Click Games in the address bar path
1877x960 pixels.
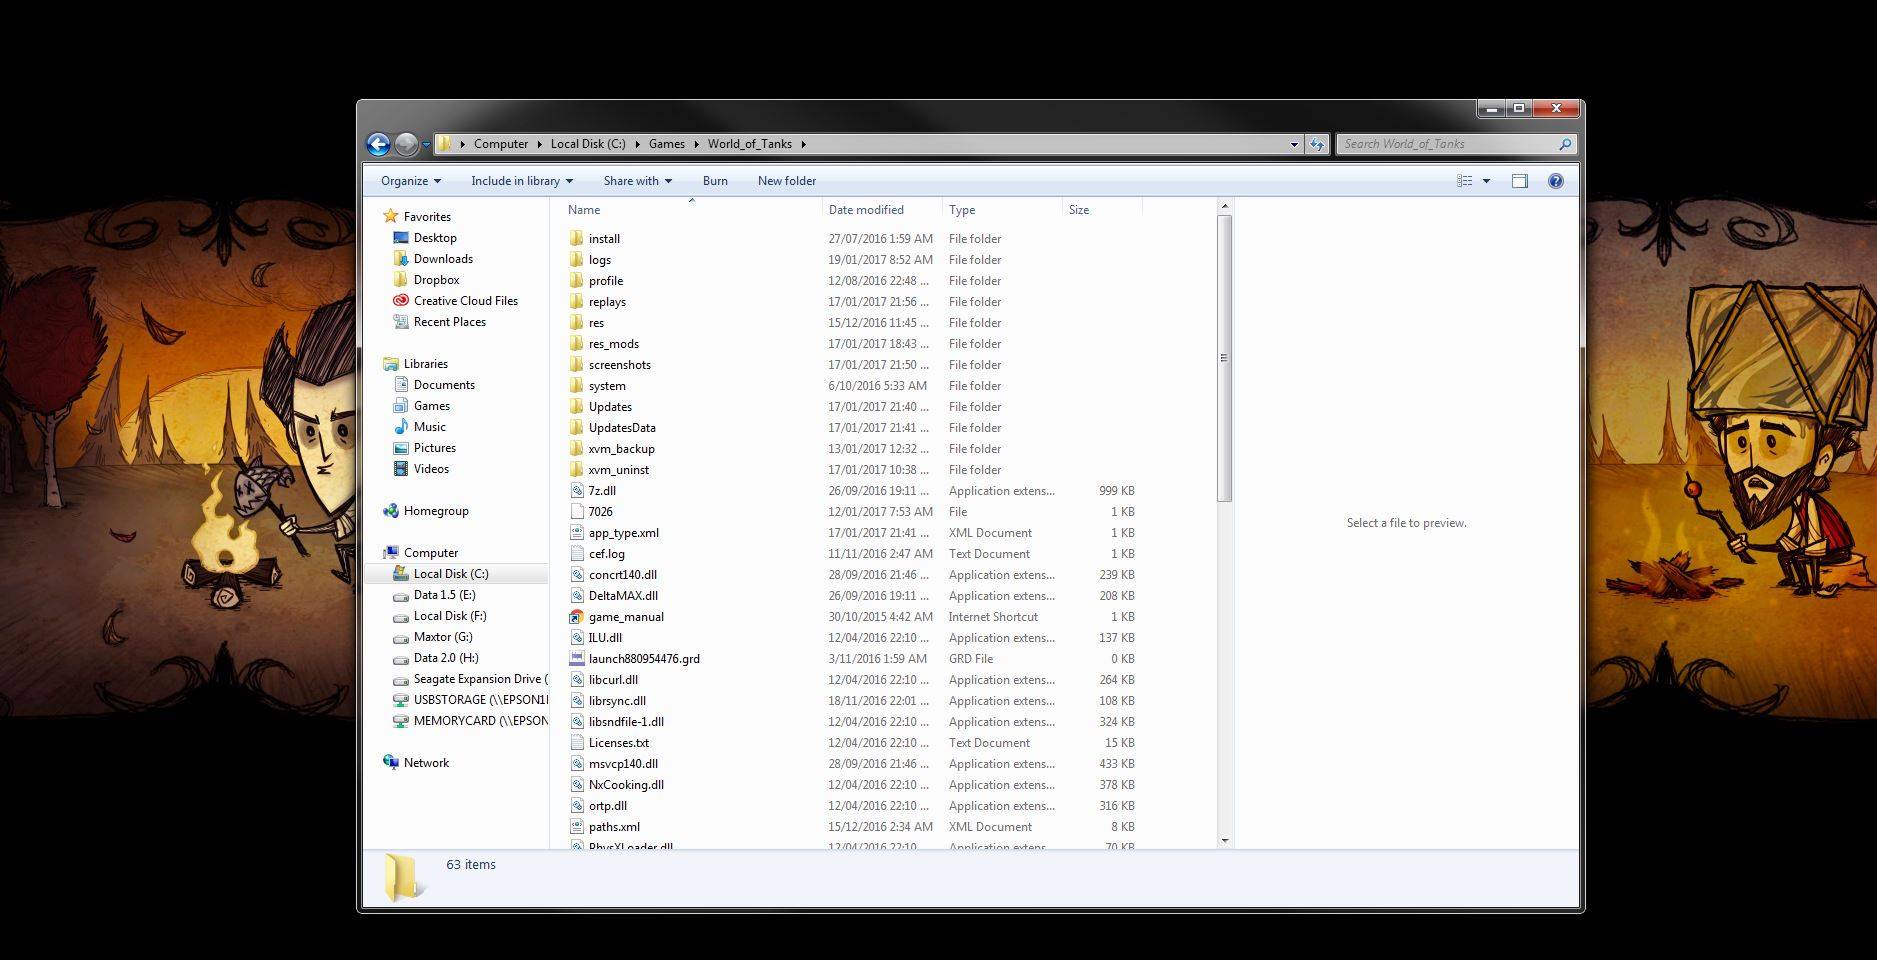(x=666, y=144)
